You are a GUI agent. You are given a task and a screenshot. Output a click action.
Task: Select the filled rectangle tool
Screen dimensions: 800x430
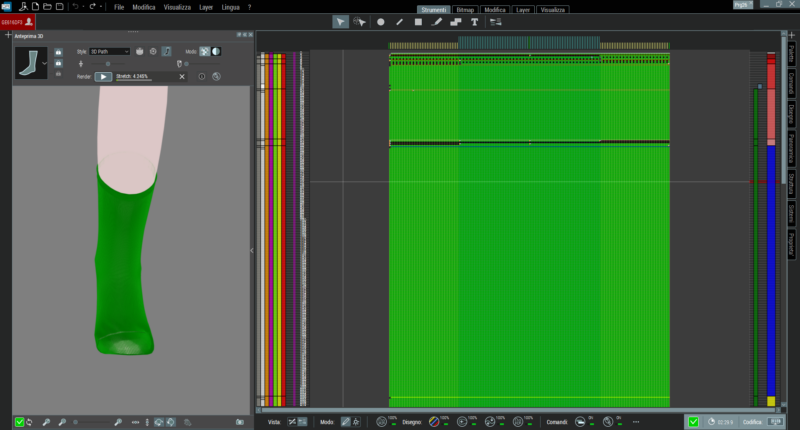tap(418, 21)
